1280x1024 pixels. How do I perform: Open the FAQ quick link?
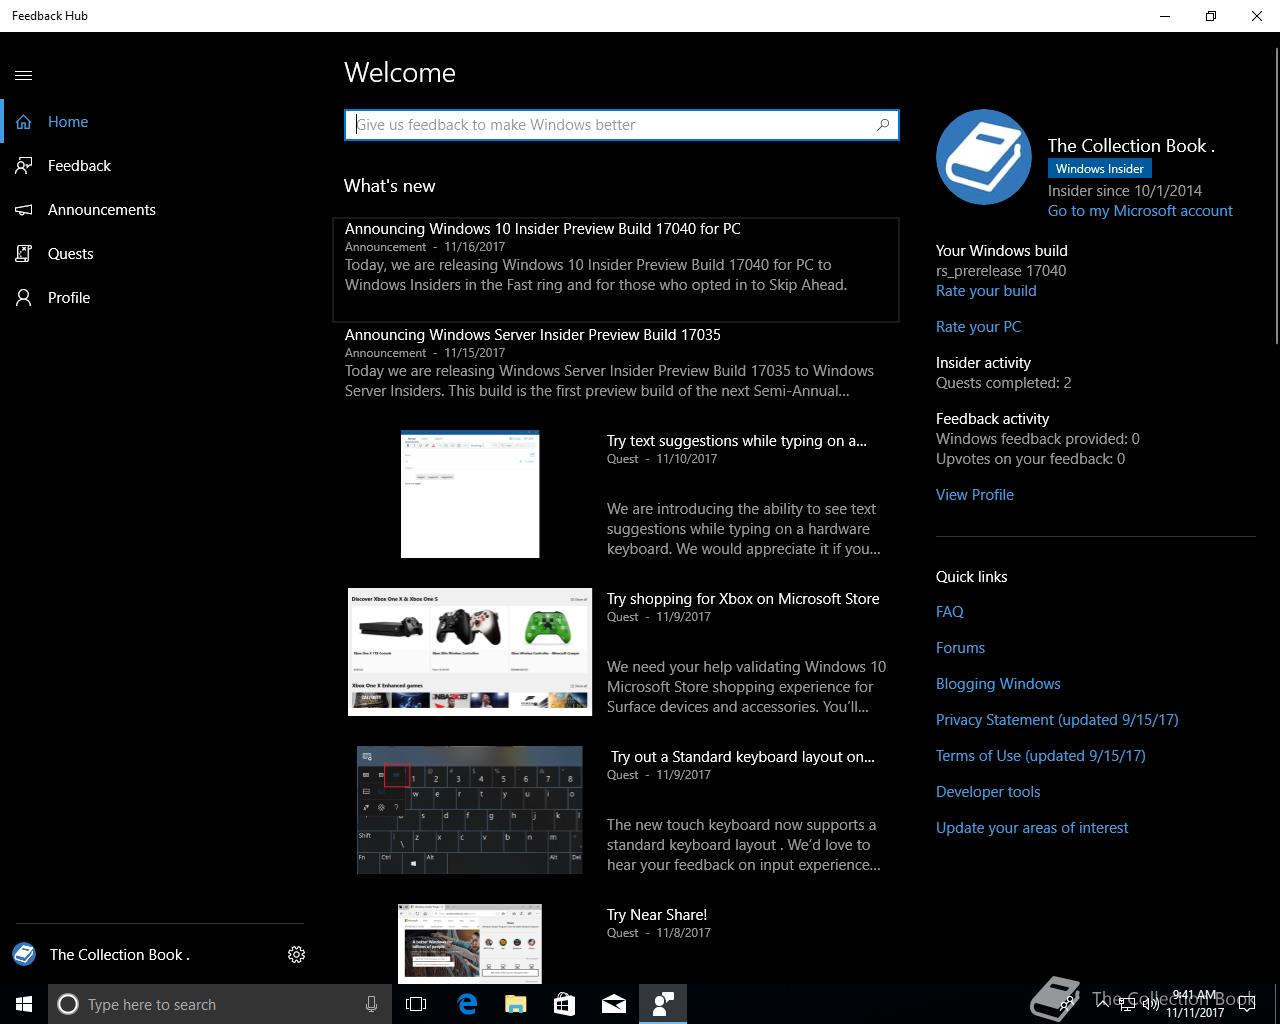click(x=950, y=612)
